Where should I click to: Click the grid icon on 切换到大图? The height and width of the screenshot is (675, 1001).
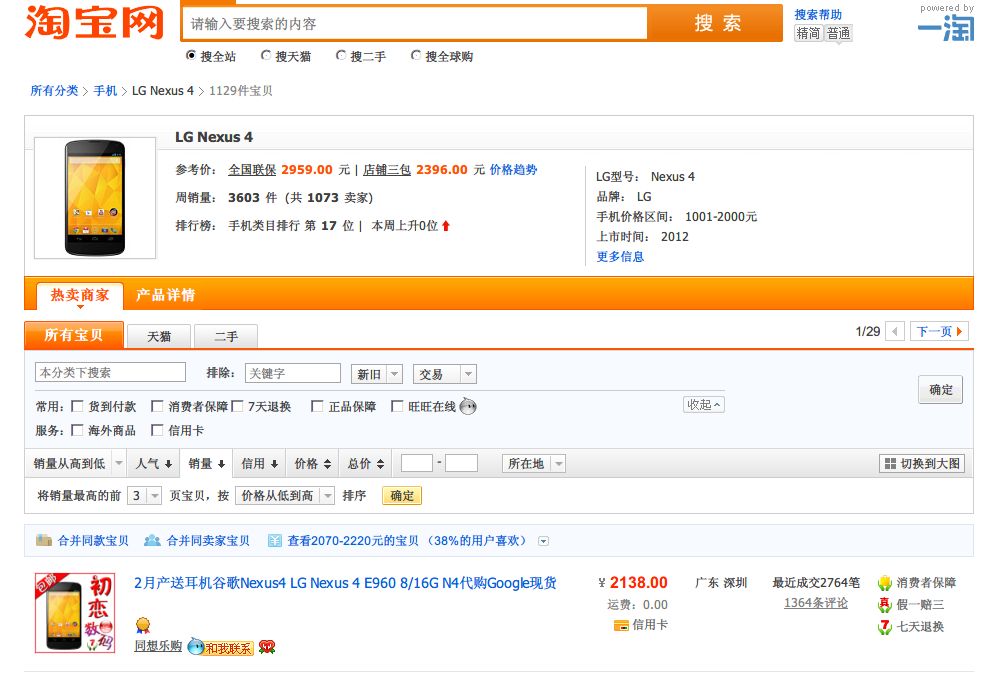891,464
